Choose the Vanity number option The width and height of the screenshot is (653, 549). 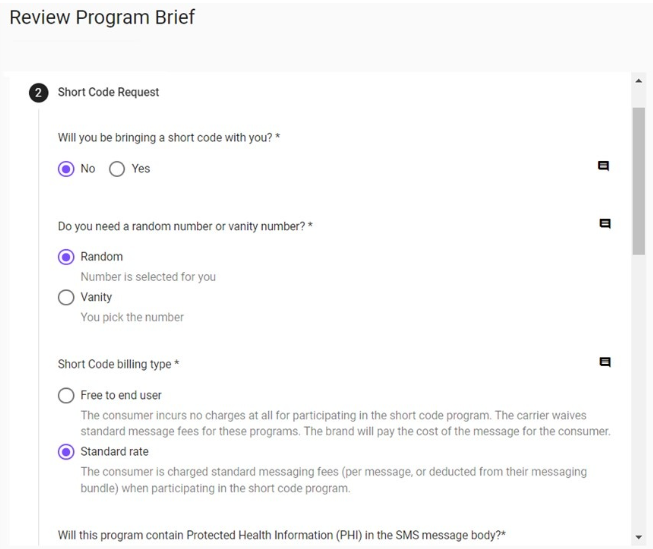67,297
